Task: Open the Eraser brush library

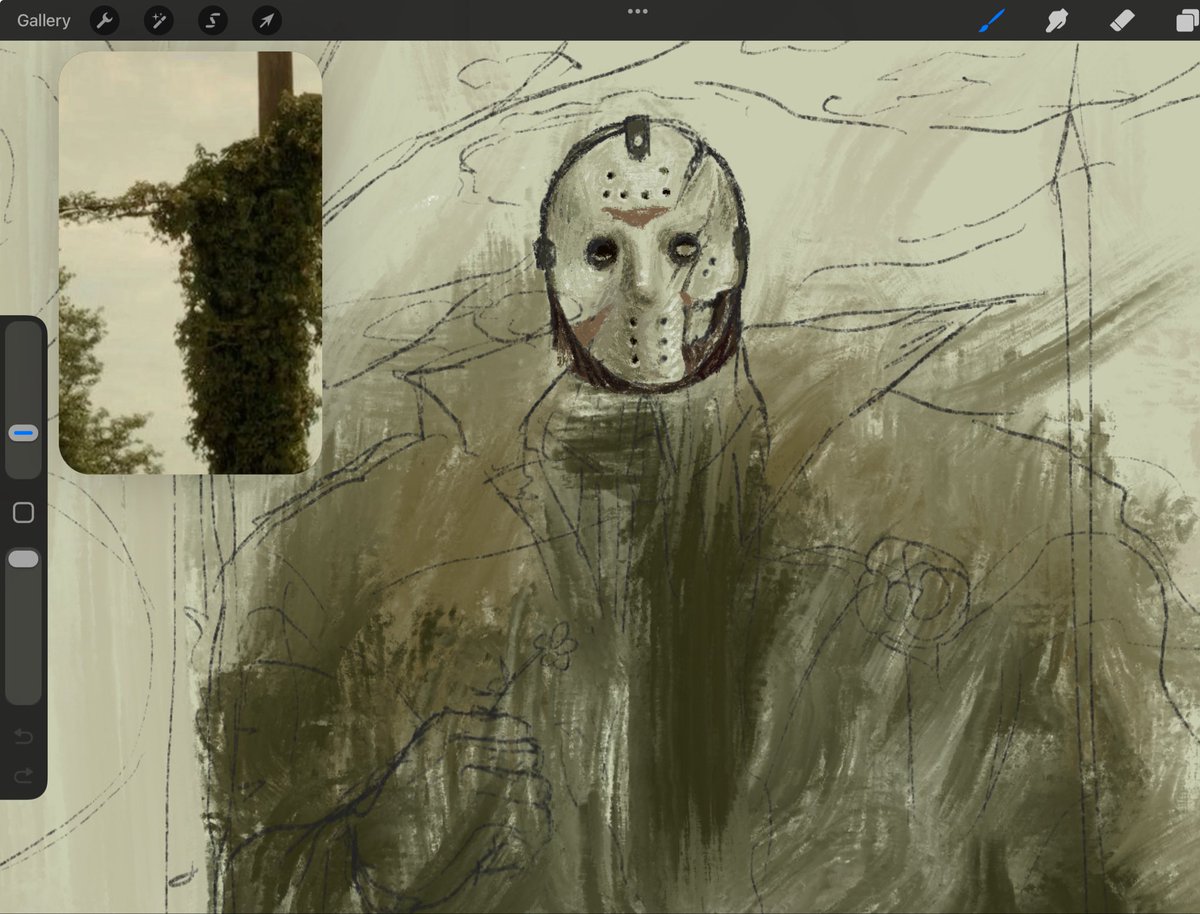Action: coord(1120,20)
